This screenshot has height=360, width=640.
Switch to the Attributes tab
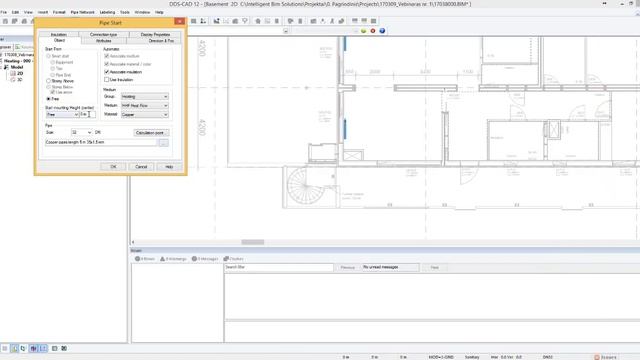coord(104,41)
